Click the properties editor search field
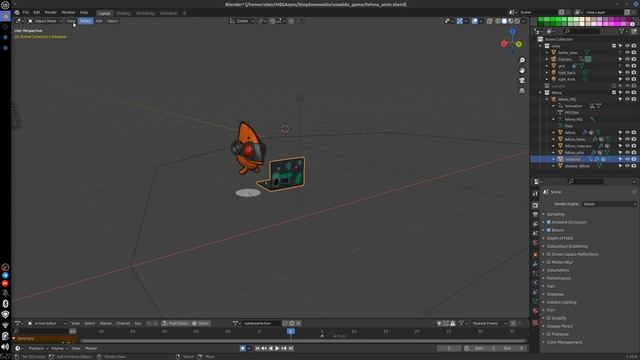Screen dimensions: 640x360 [585, 181]
